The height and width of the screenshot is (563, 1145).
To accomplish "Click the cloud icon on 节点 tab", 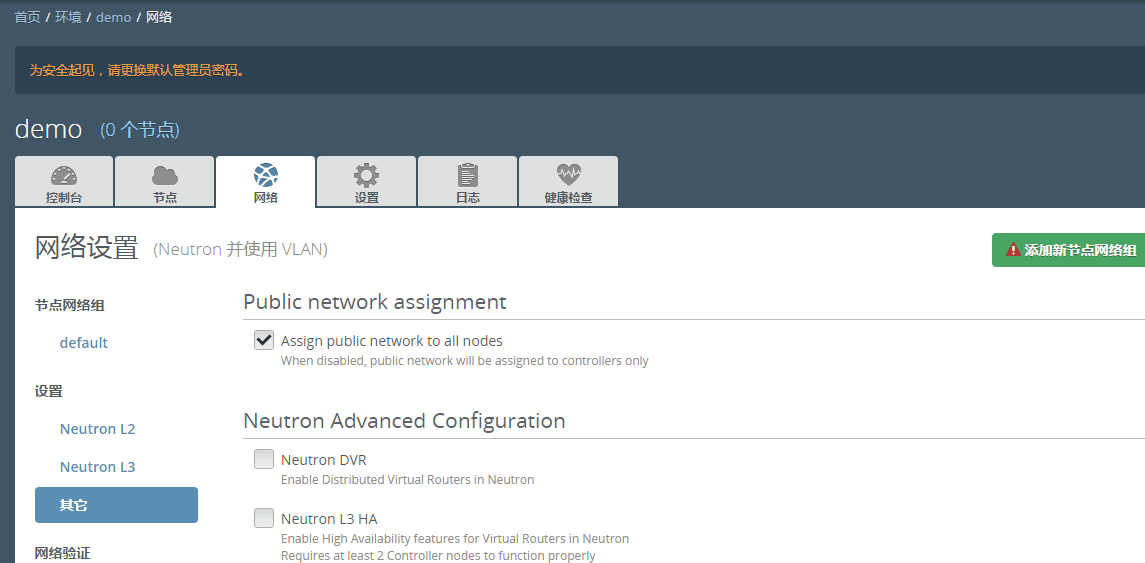I will pos(165,175).
